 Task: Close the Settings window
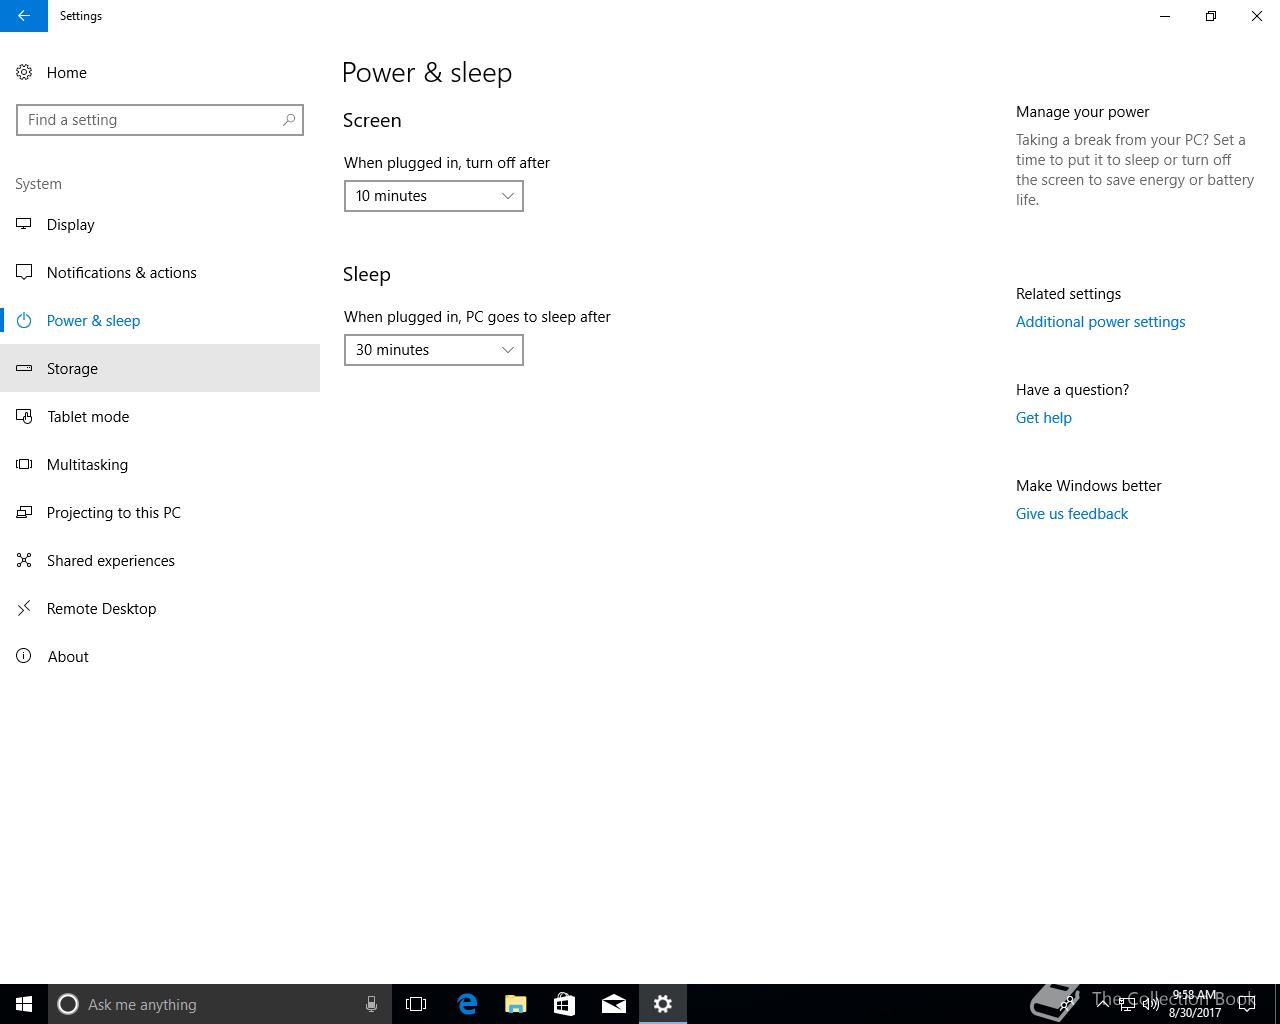tap(1257, 16)
